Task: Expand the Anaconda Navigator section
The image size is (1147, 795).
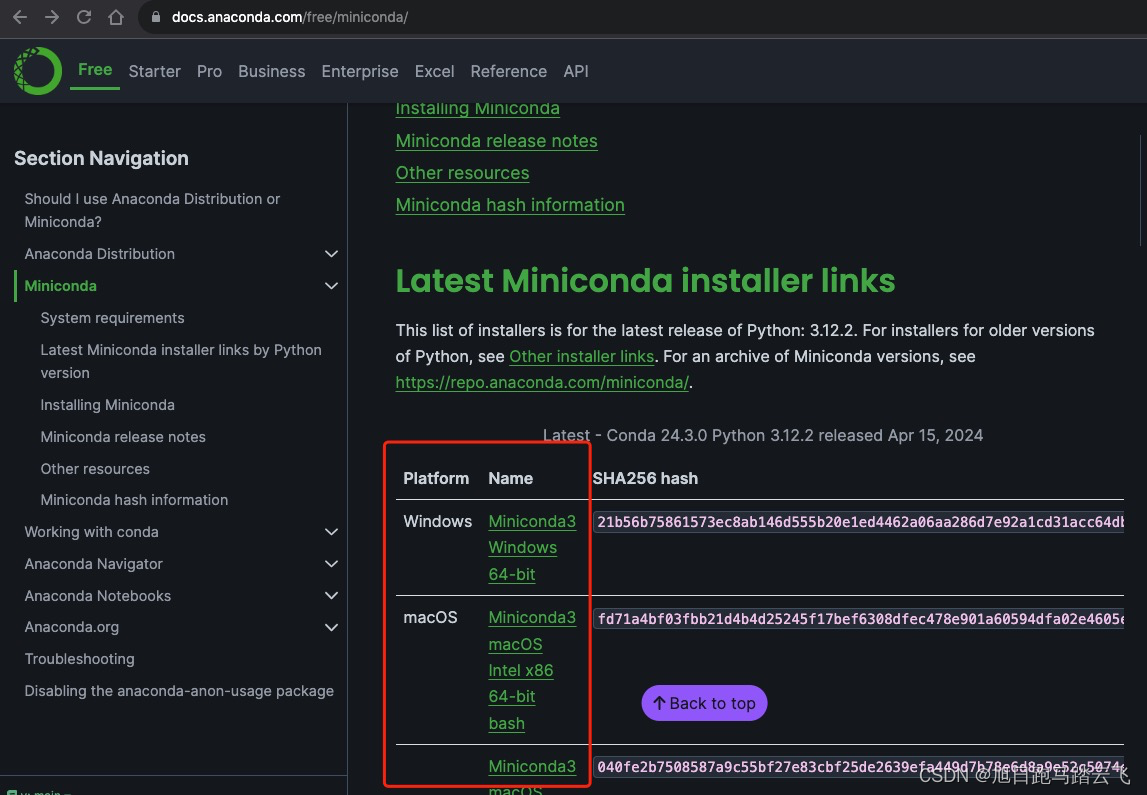Action: pos(331,564)
